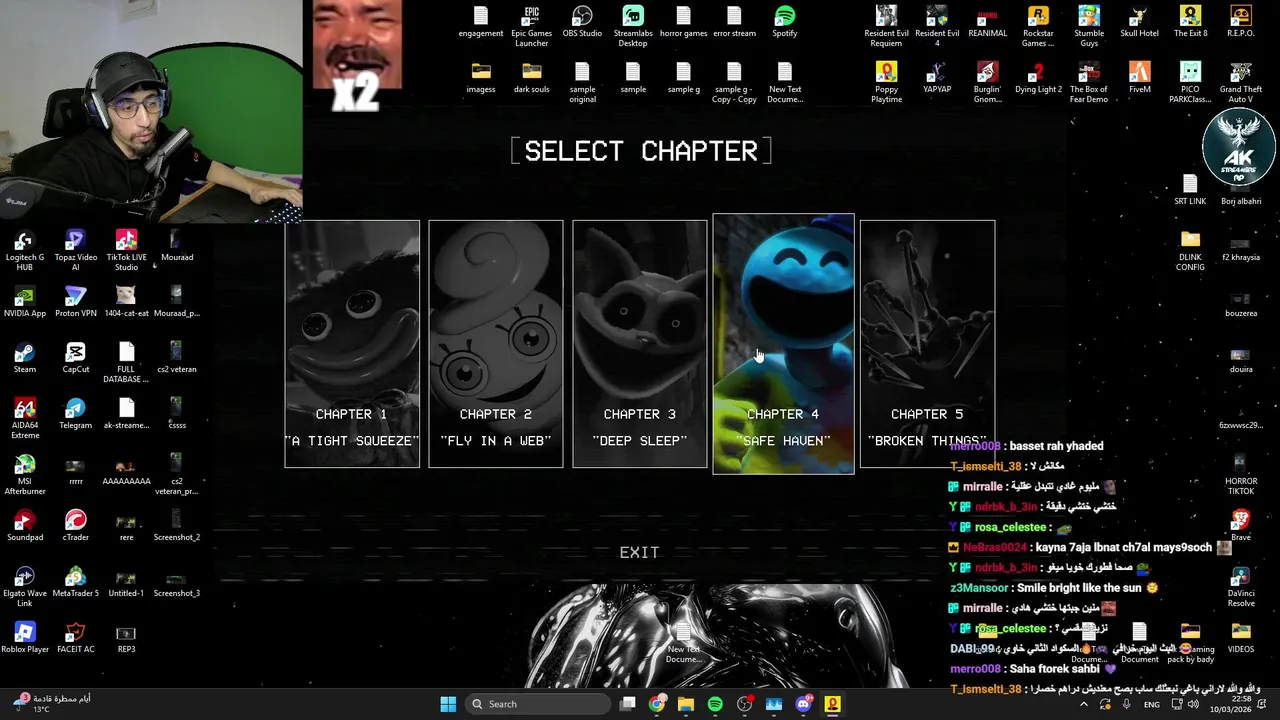Image resolution: width=1280 pixels, height=720 pixels.
Task: Choose Chapter 5 "Broken Things" card
Action: pyautogui.click(x=928, y=344)
